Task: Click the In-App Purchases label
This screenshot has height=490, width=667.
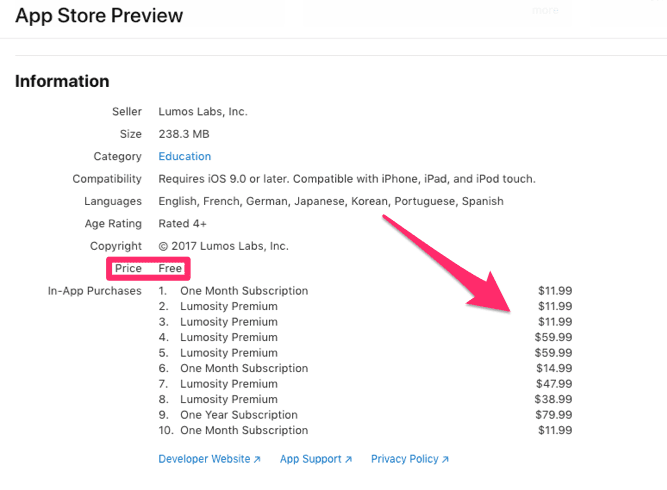Action: [x=94, y=291]
